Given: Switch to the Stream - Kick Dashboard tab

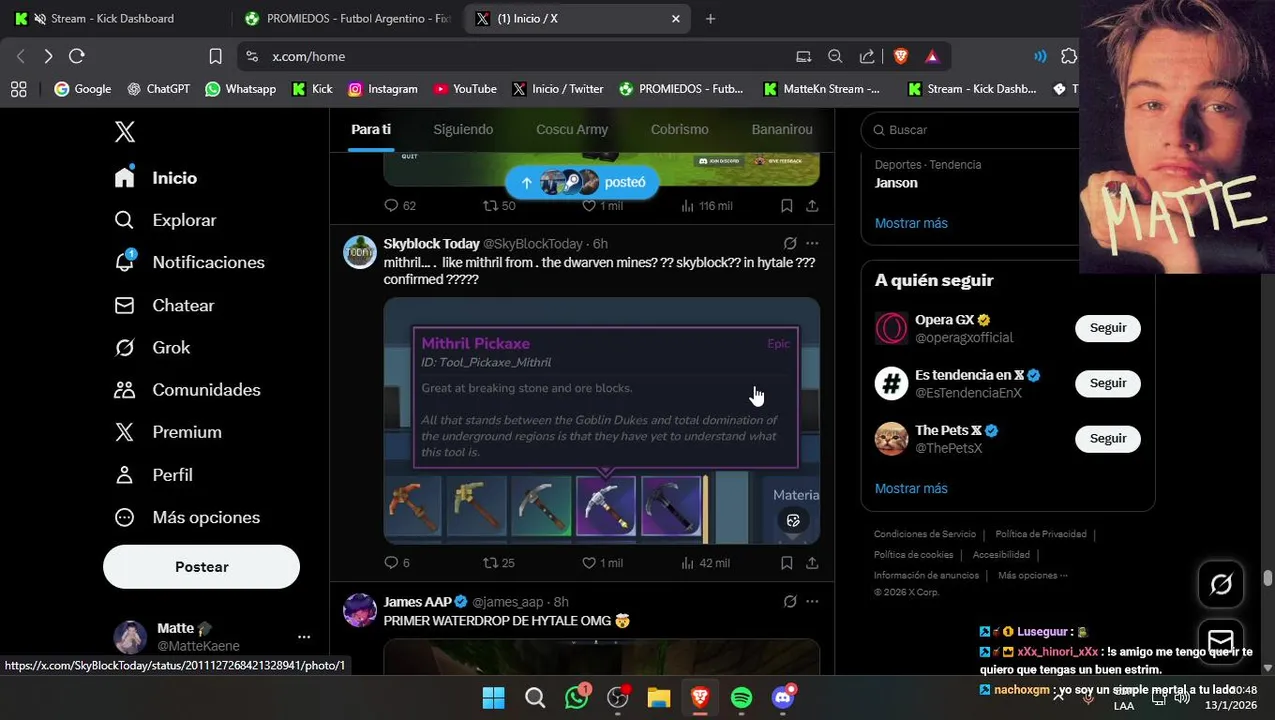Looking at the screenshot, I should [x=112, y=18].
